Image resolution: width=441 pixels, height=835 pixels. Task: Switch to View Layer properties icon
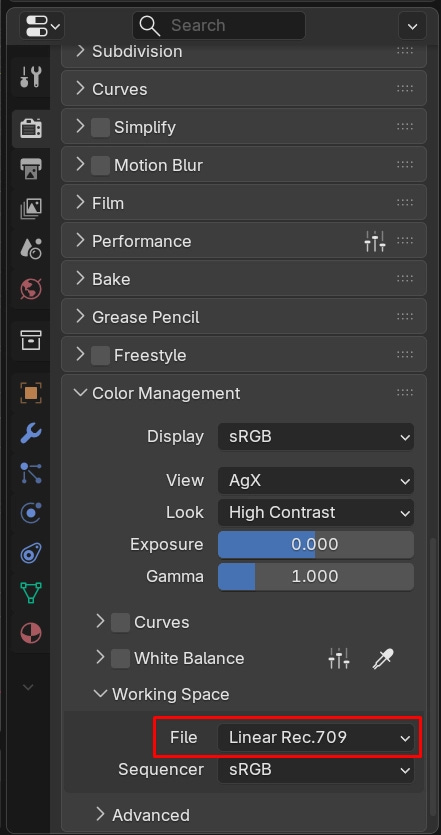[31, 208]
